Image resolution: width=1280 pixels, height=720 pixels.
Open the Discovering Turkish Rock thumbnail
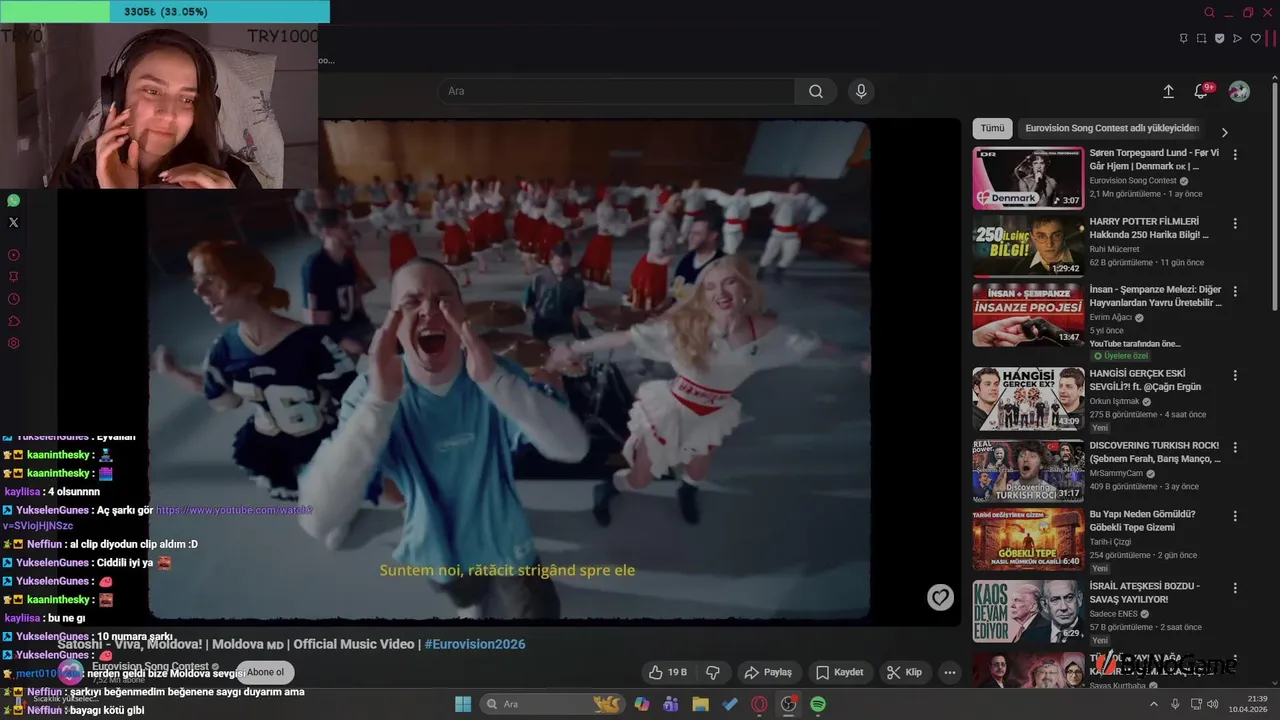(1028, 470)
